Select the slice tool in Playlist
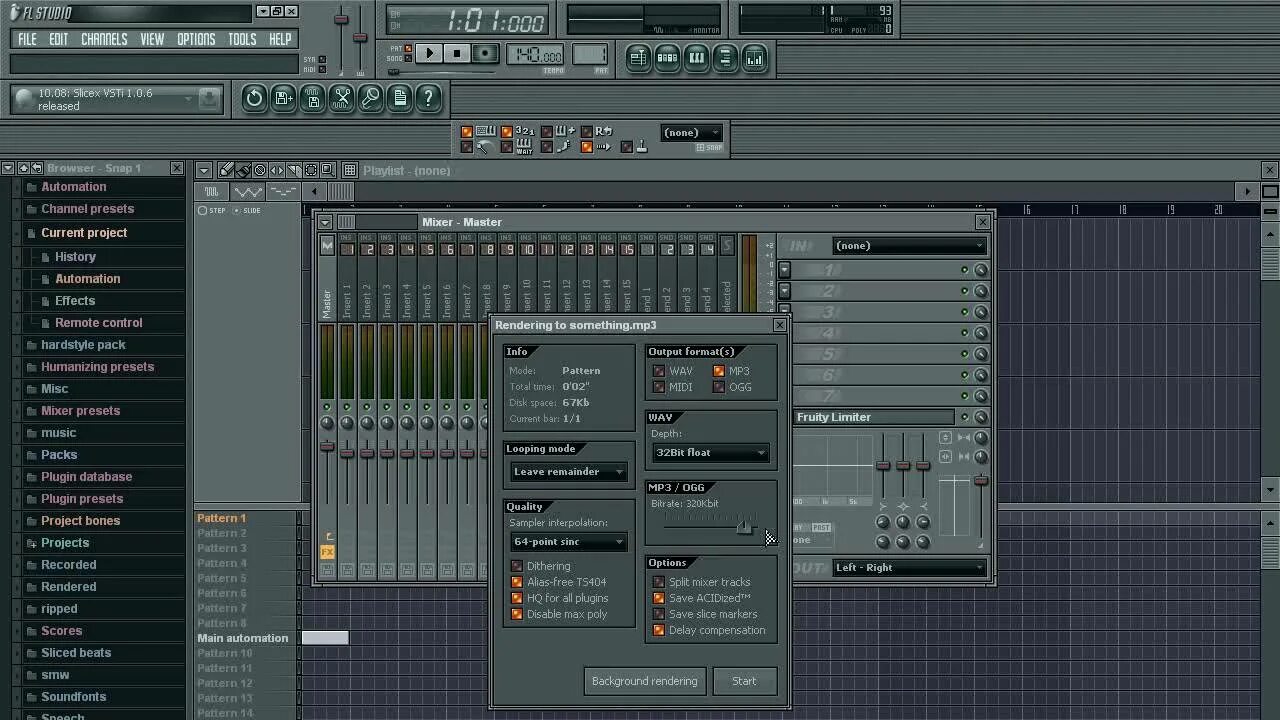This screenshot has width=1280, height=720. pos(294,170)
